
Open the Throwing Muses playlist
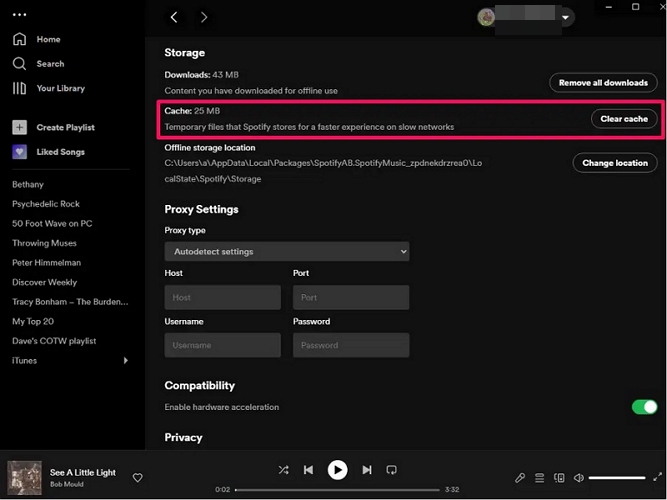point(44,243)
